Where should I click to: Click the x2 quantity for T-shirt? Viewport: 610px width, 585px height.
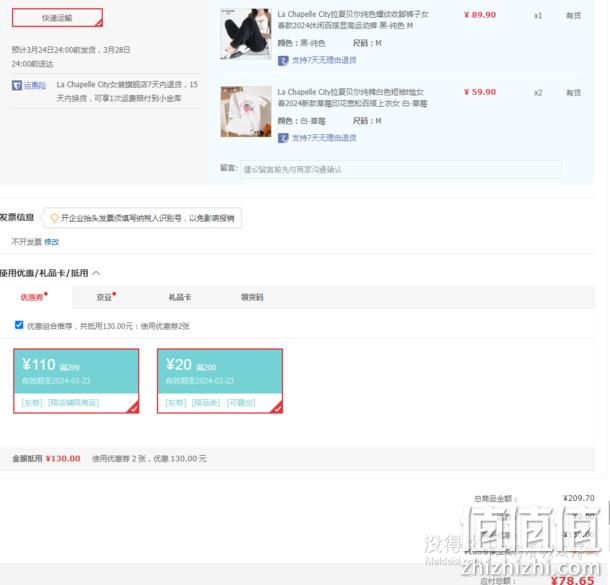(x=538, y=93)
